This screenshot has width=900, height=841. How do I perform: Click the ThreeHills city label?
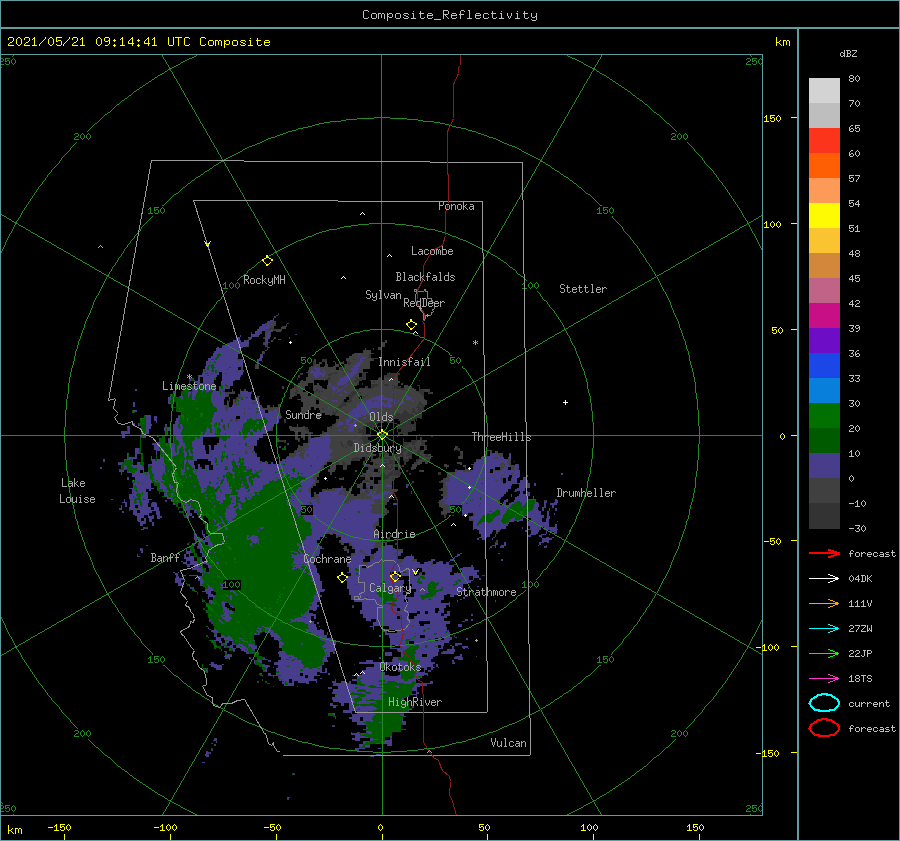click(x=502, y=437)
